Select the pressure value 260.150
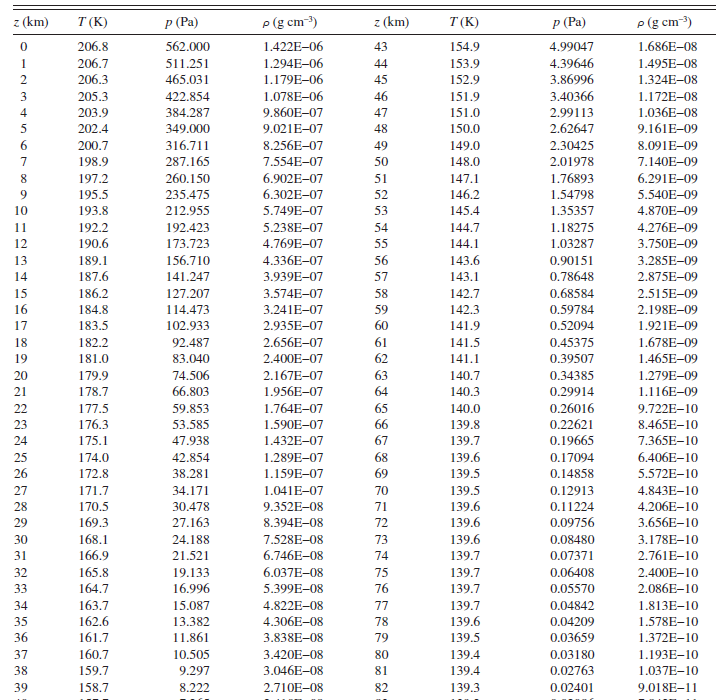 tap(188, 178)
